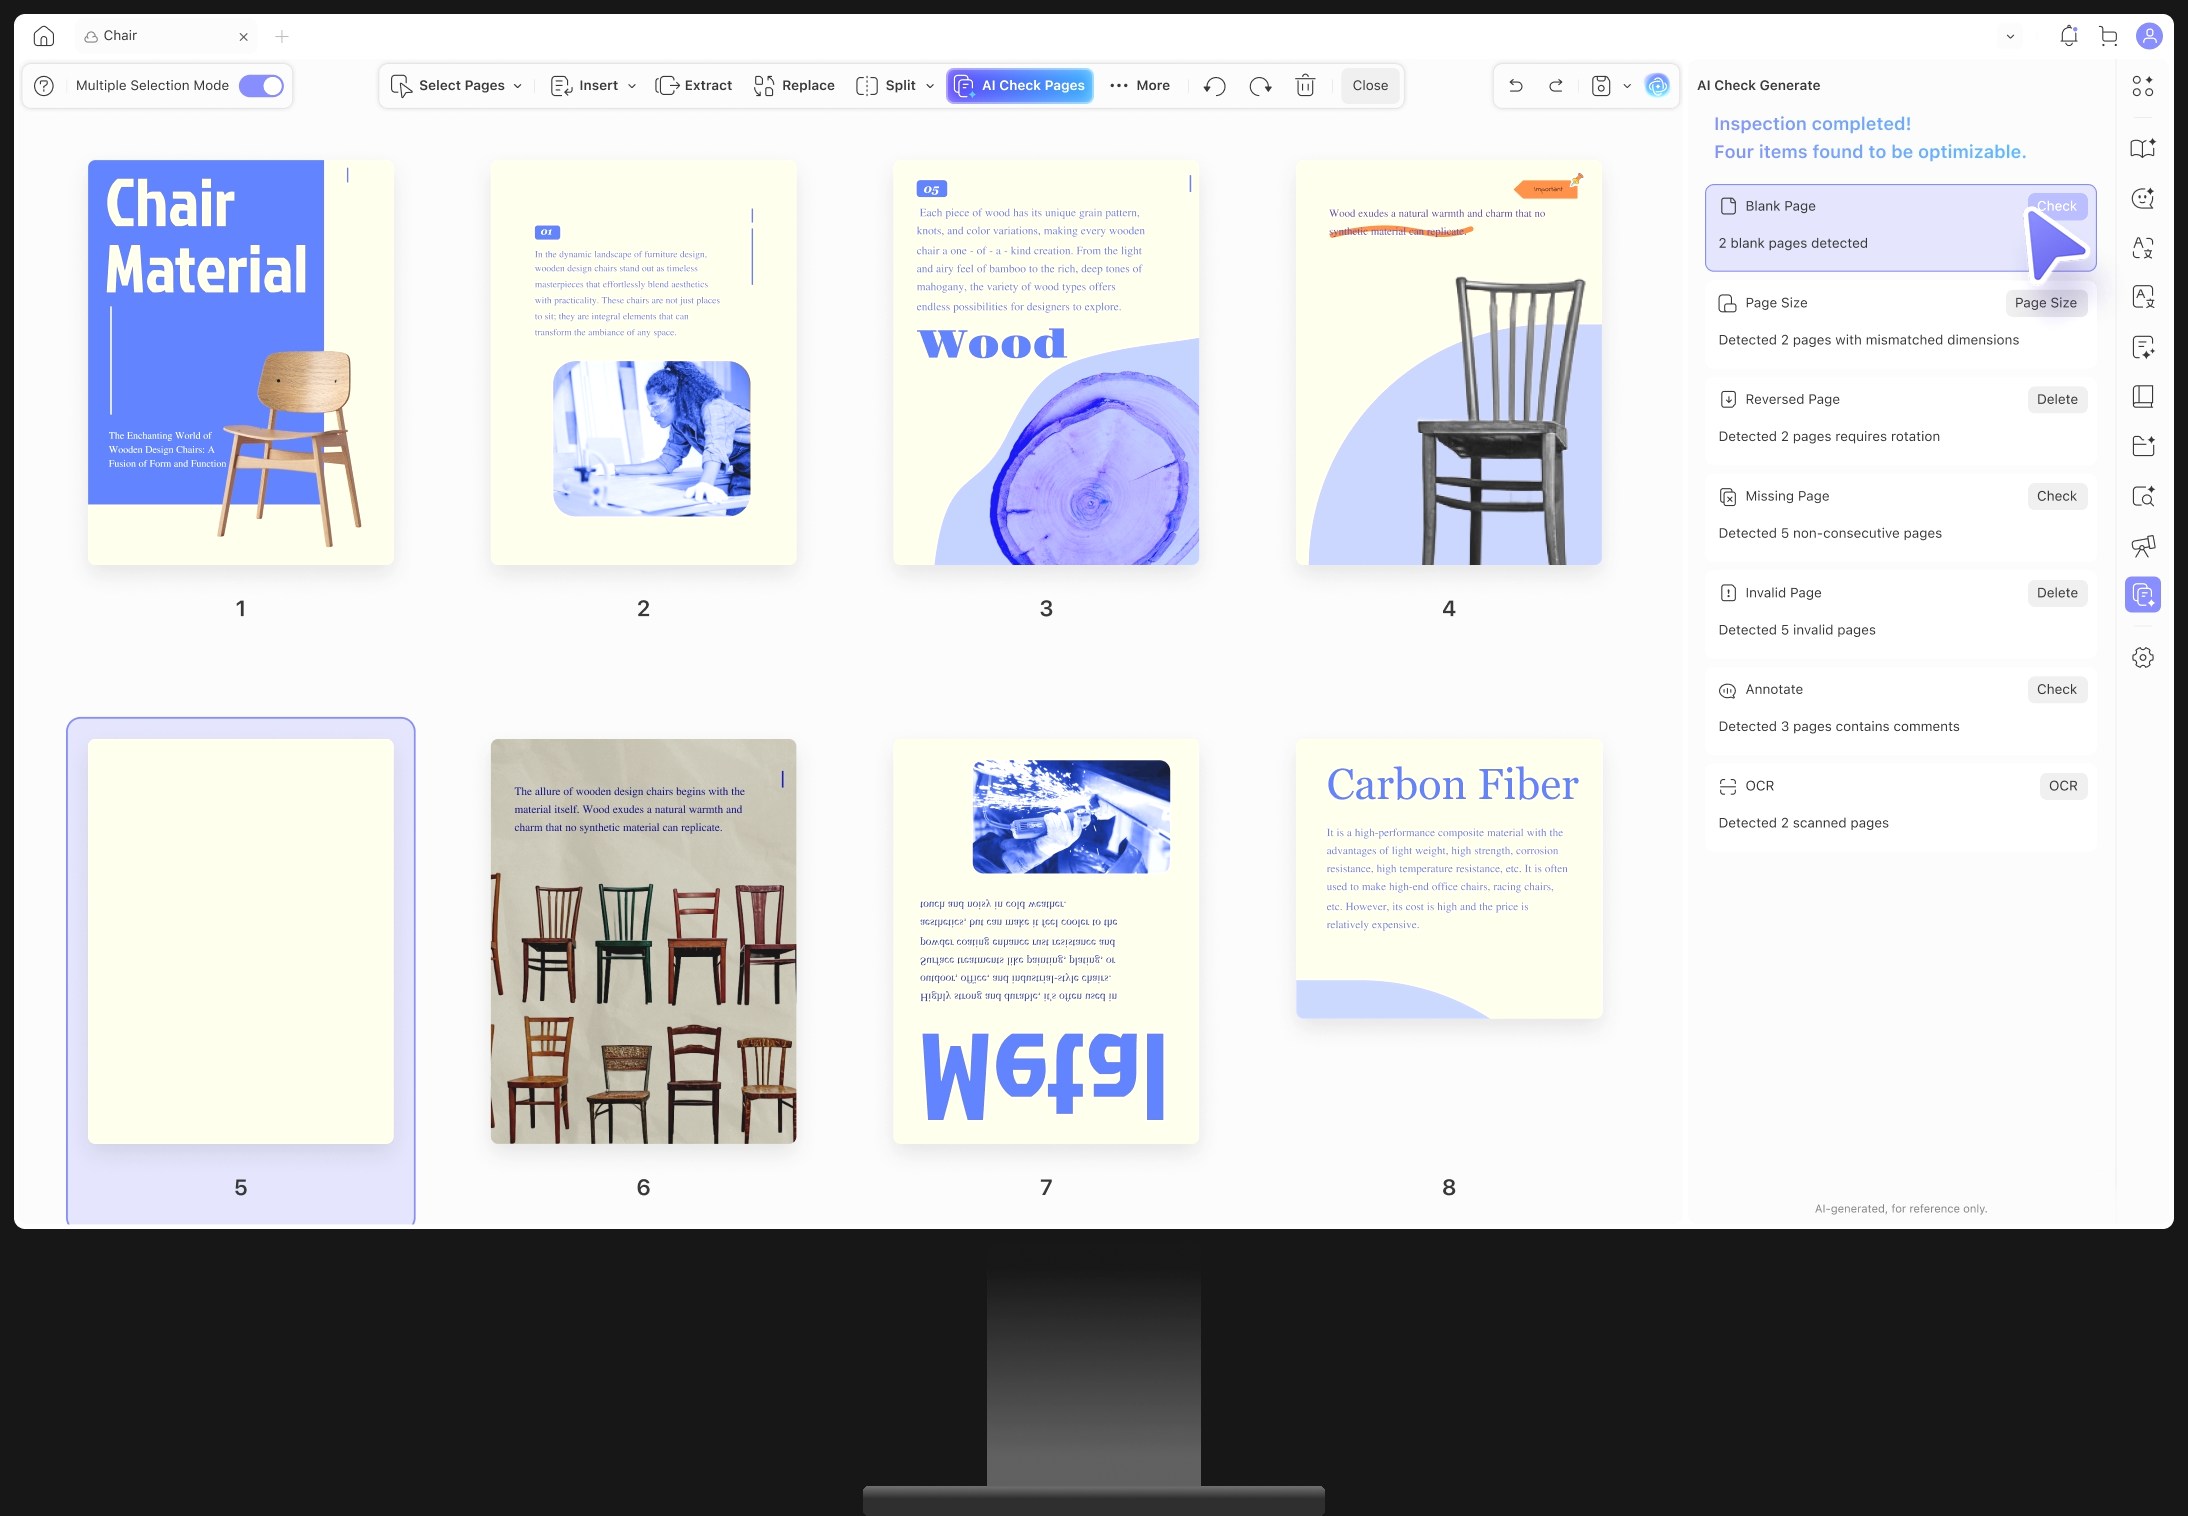
Task: Expand the title bar dropdown chevron
Action: 2010,37
